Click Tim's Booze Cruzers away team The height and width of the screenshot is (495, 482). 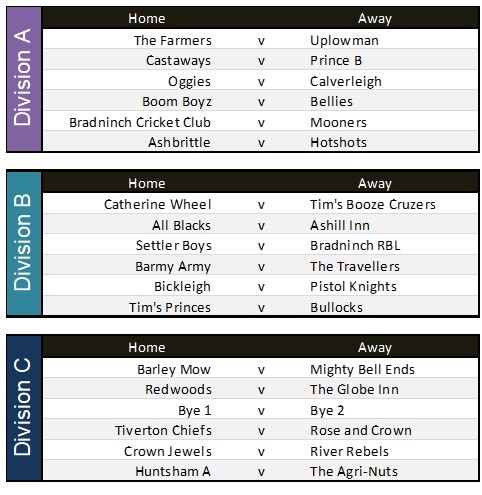pyautogui.click(x=373, y=204)
